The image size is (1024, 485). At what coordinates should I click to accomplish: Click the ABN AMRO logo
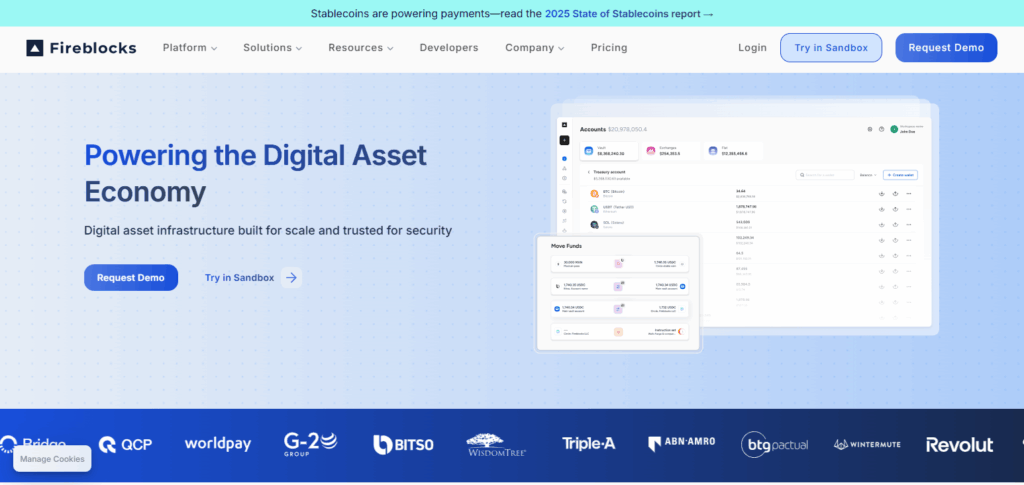click(x=681, y=444)
